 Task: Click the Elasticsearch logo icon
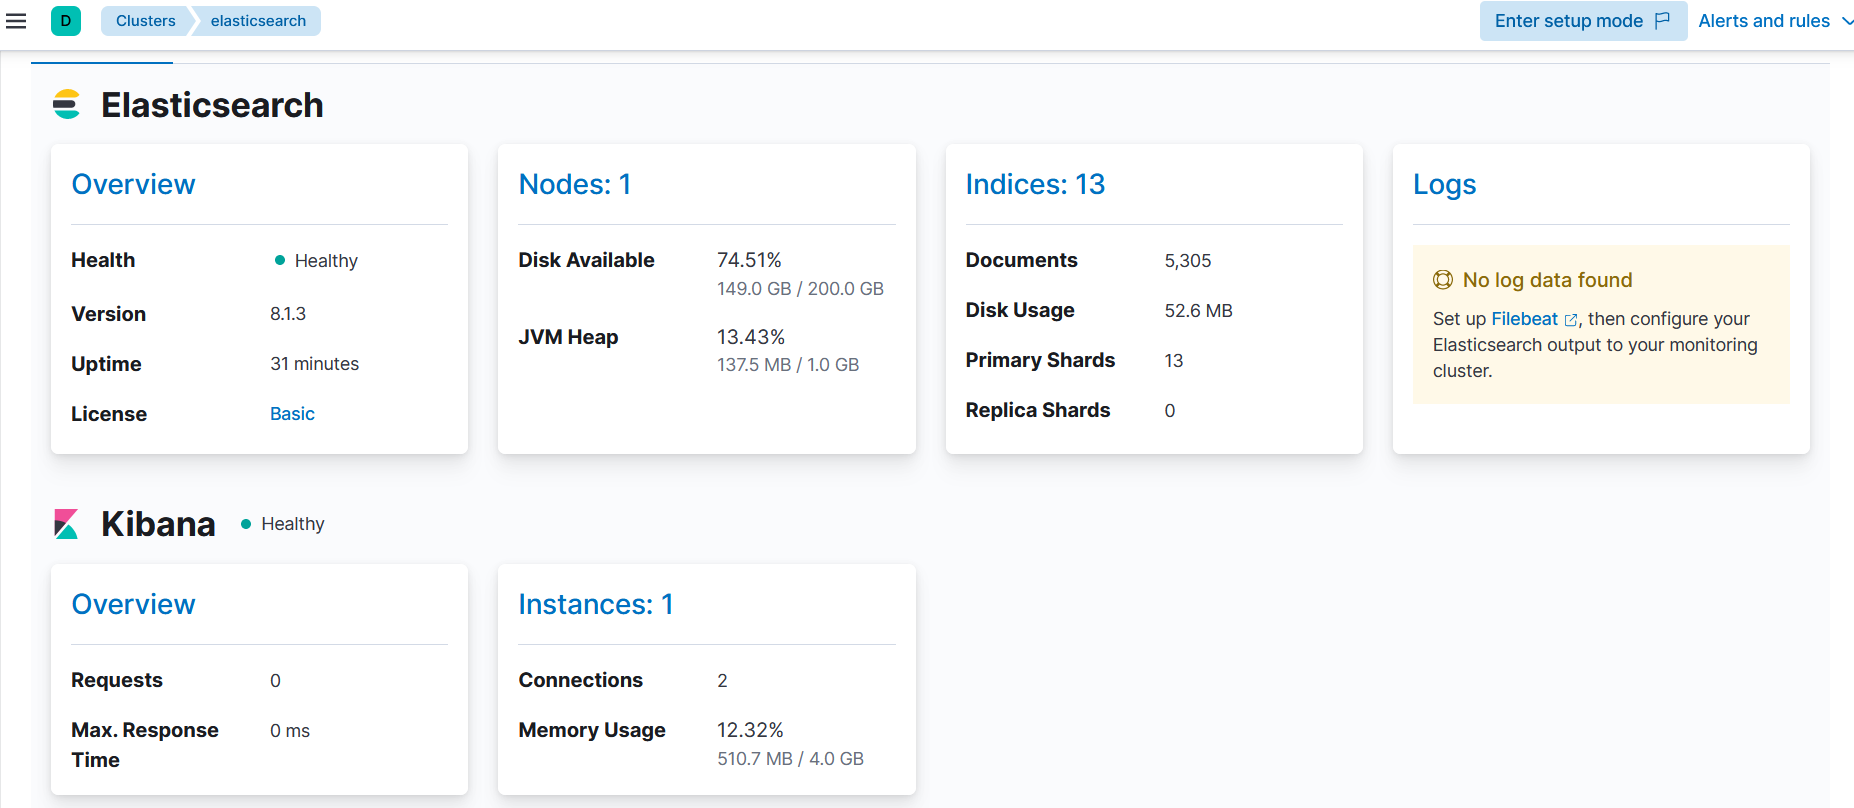pos(67,105)
